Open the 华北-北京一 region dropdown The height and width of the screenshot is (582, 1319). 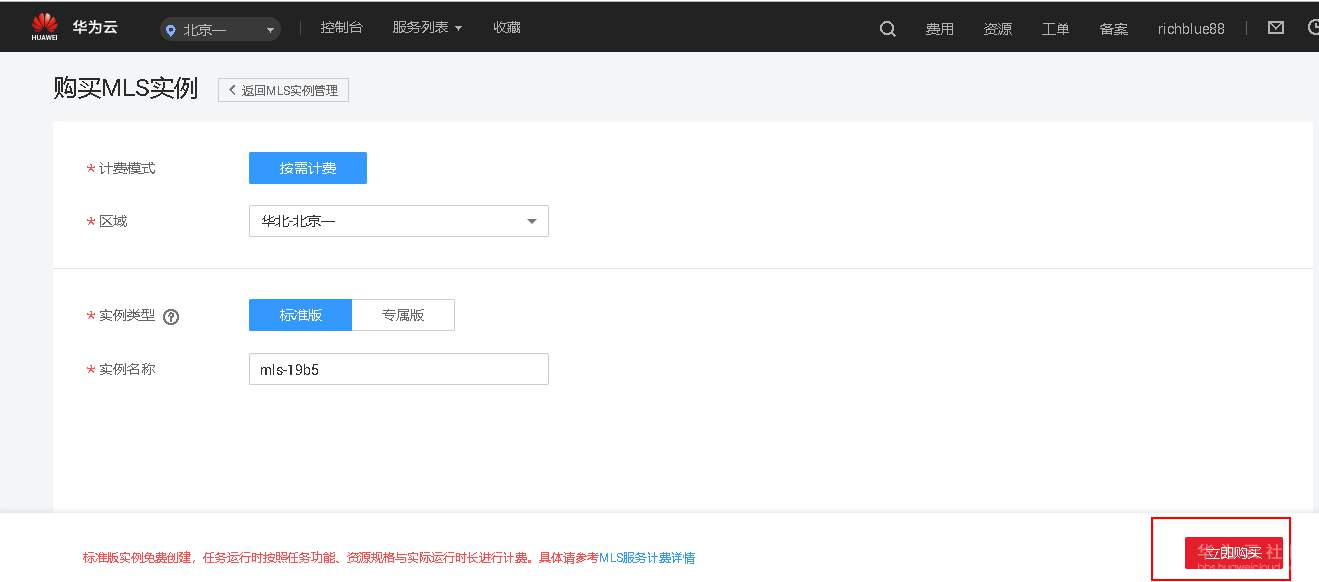point(398,221)
